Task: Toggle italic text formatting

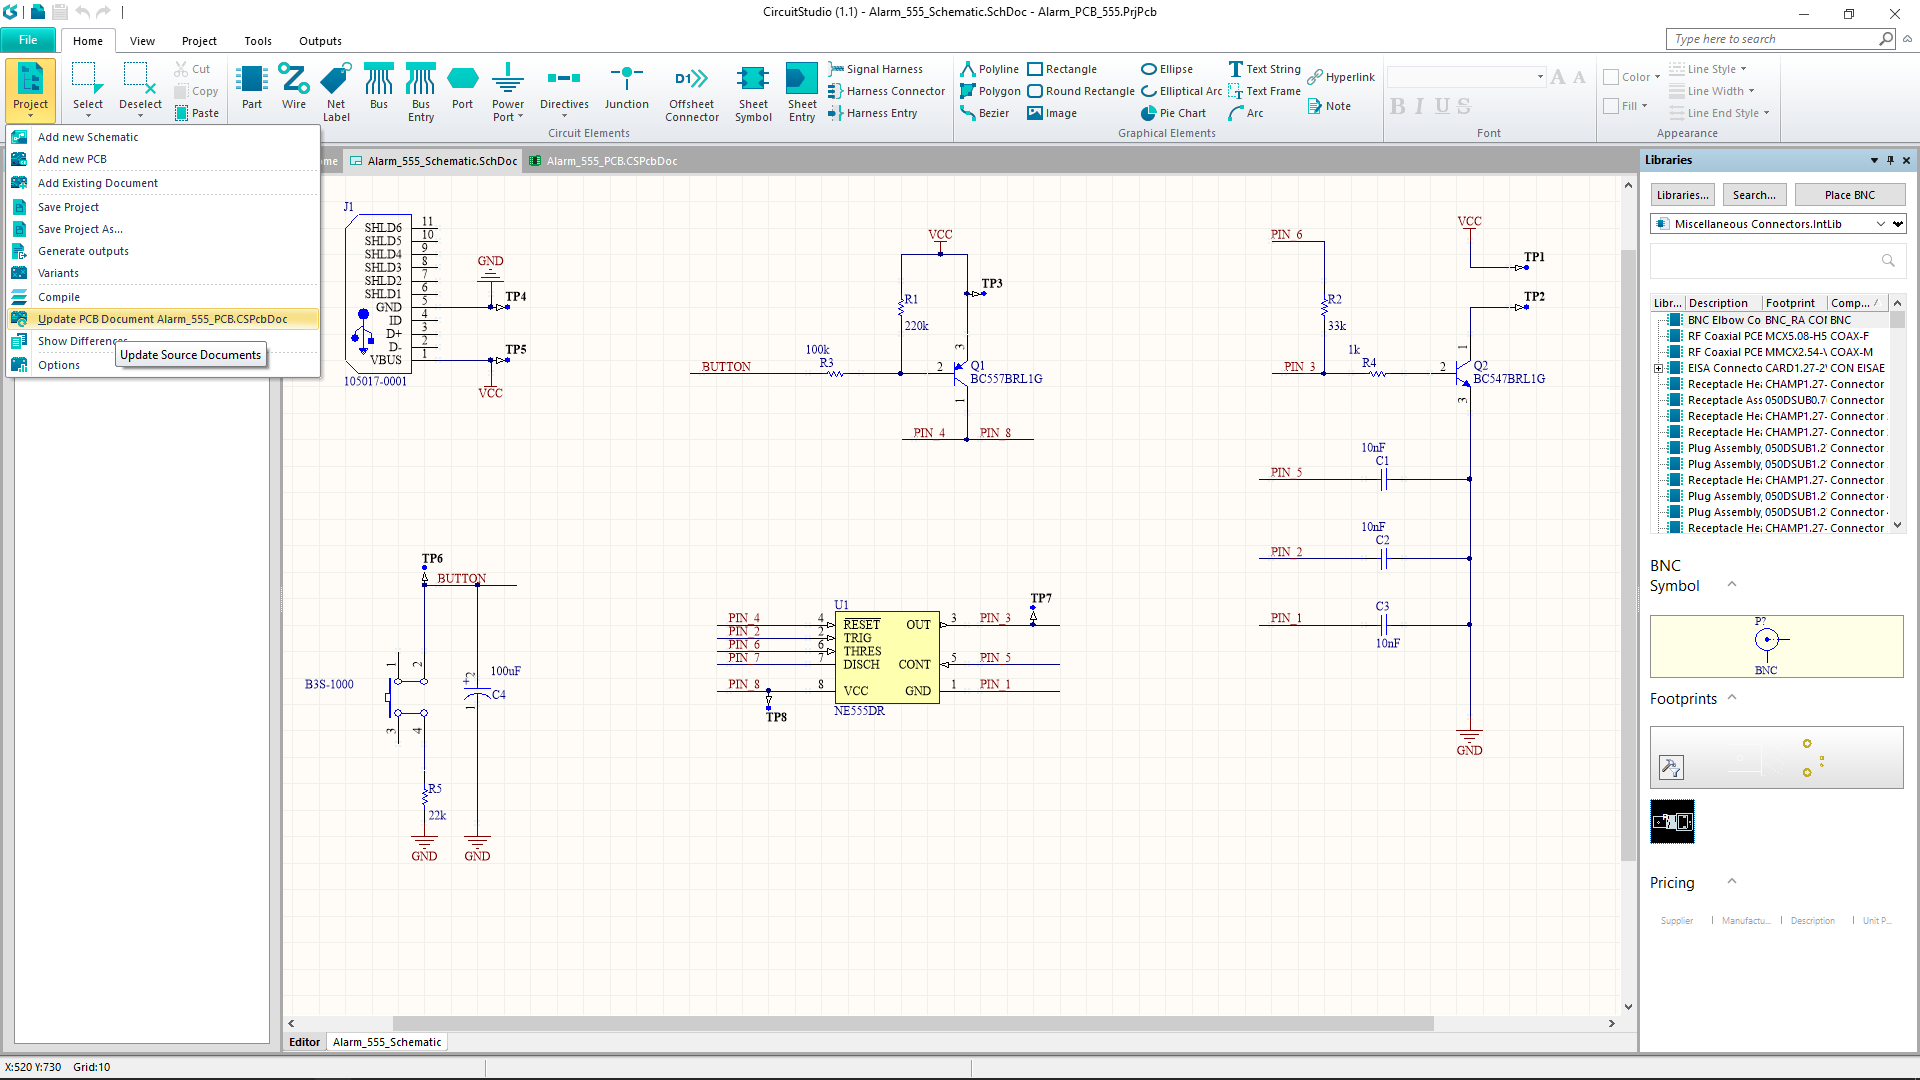Action: pos(1419,105)
